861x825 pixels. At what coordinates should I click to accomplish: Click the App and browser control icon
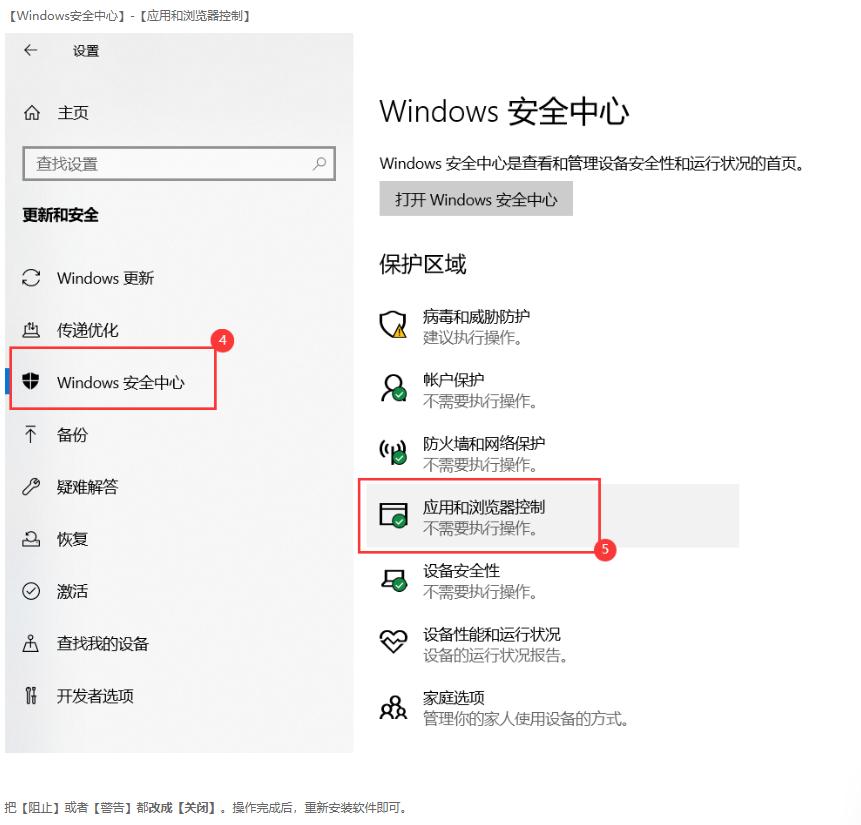coord(393,516)
